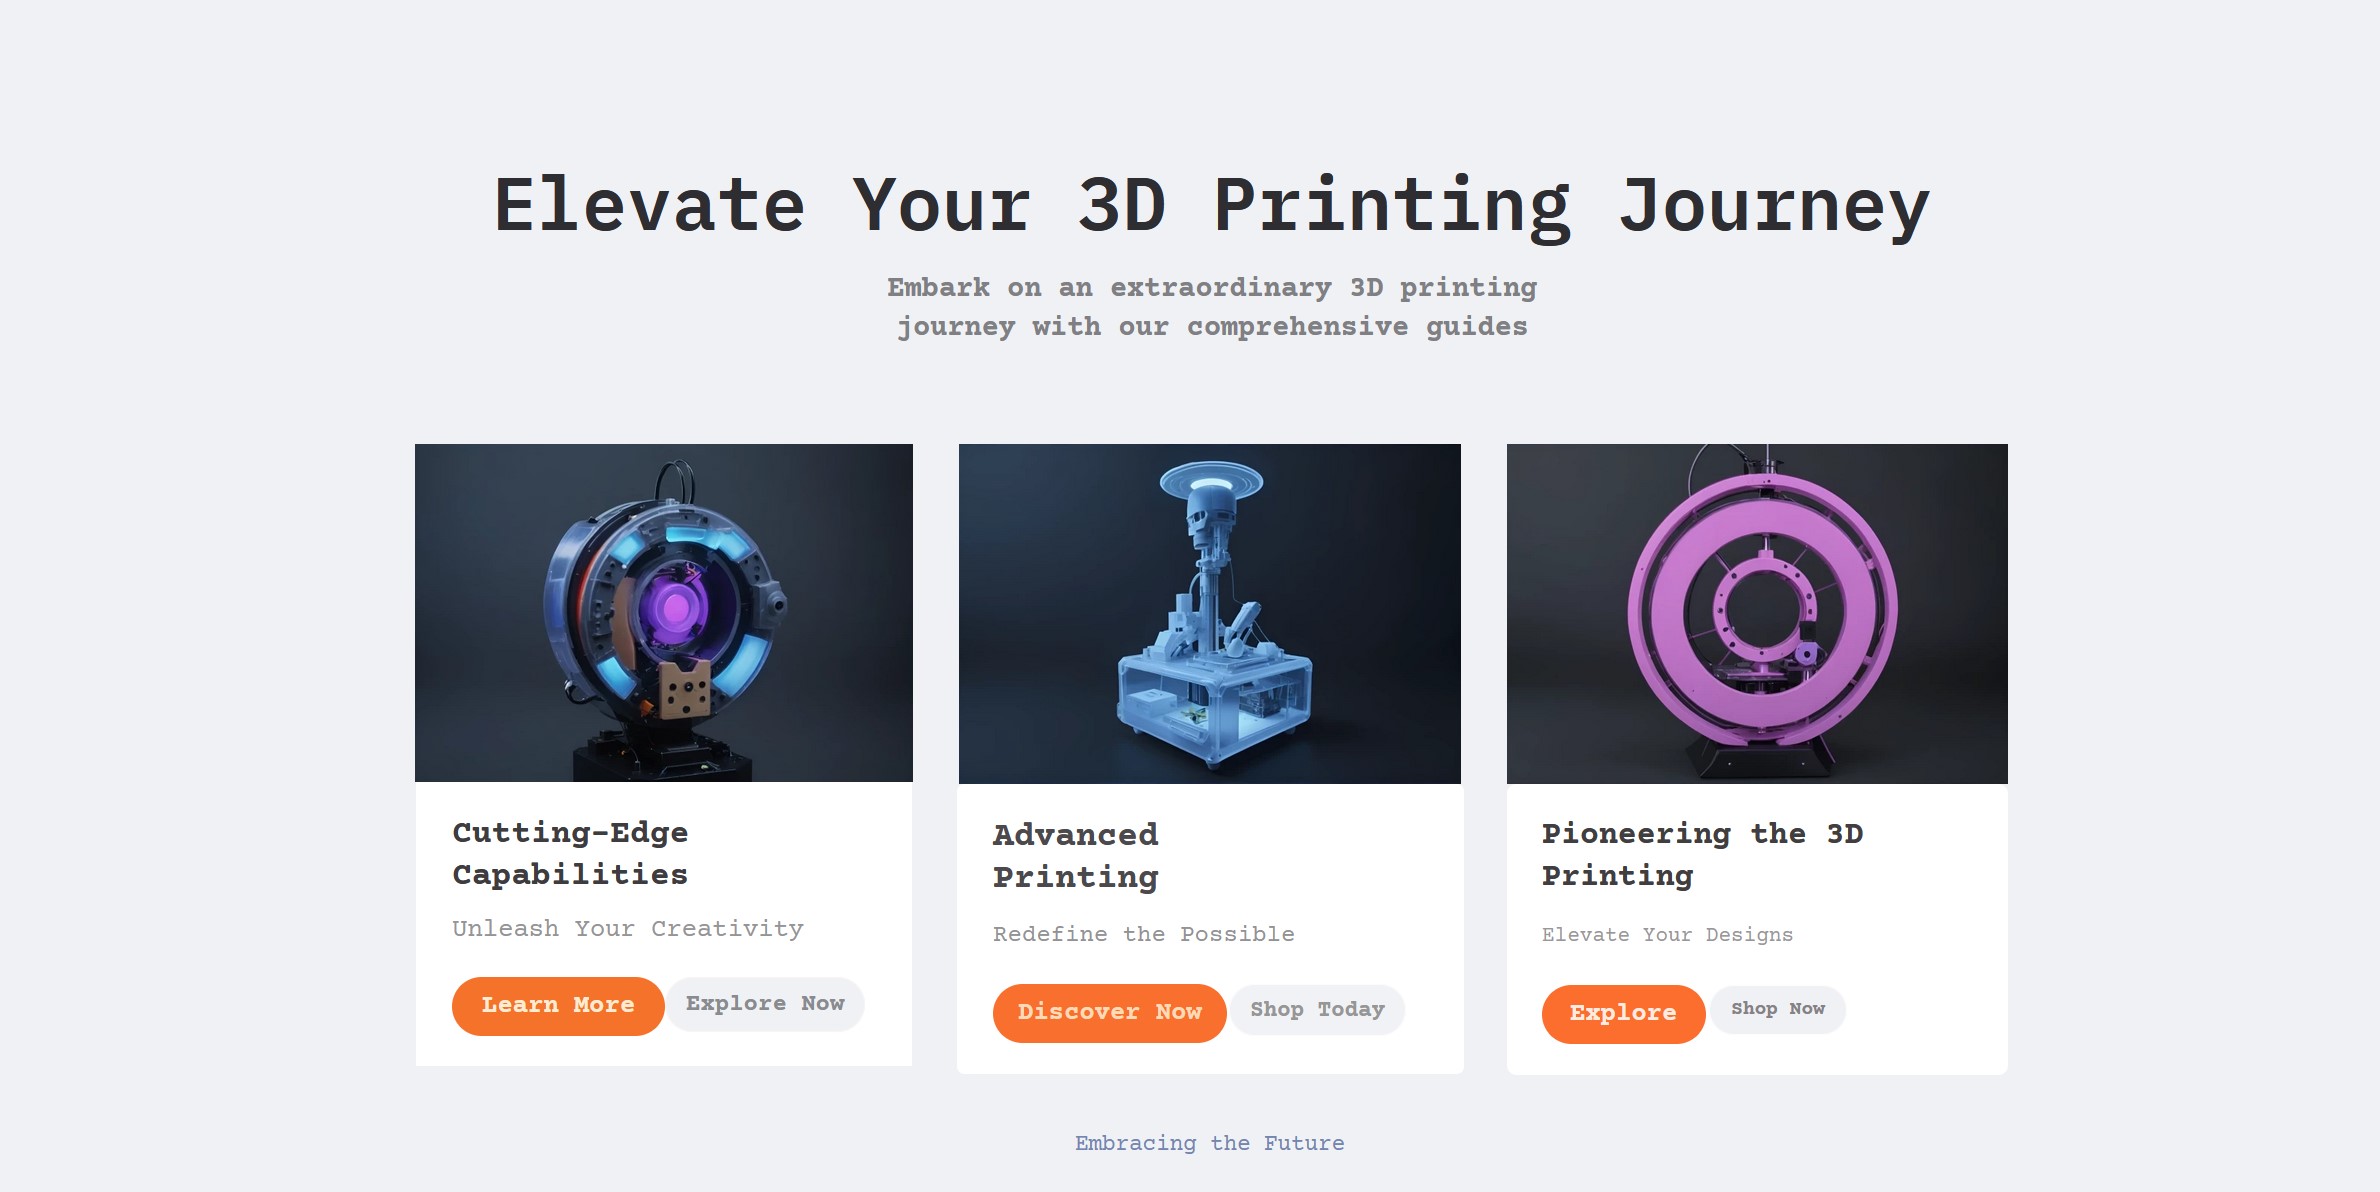This screenshot has height=1192, width=2380.
Task: Click the Shop Today button
Action: [x=1317, y=1010]
